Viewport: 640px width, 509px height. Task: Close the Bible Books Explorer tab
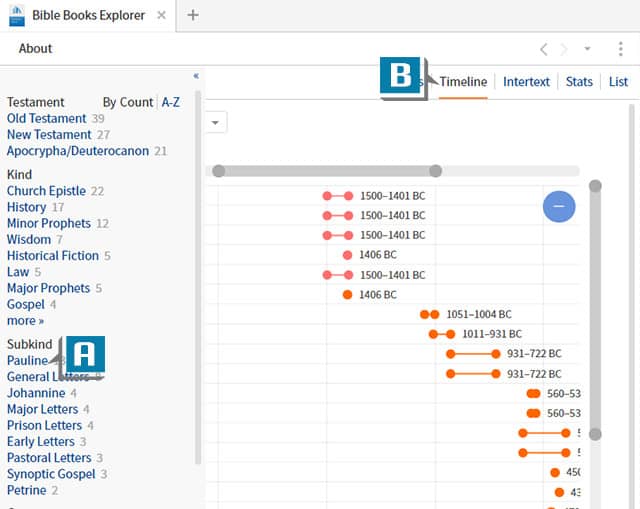[162, 15]
